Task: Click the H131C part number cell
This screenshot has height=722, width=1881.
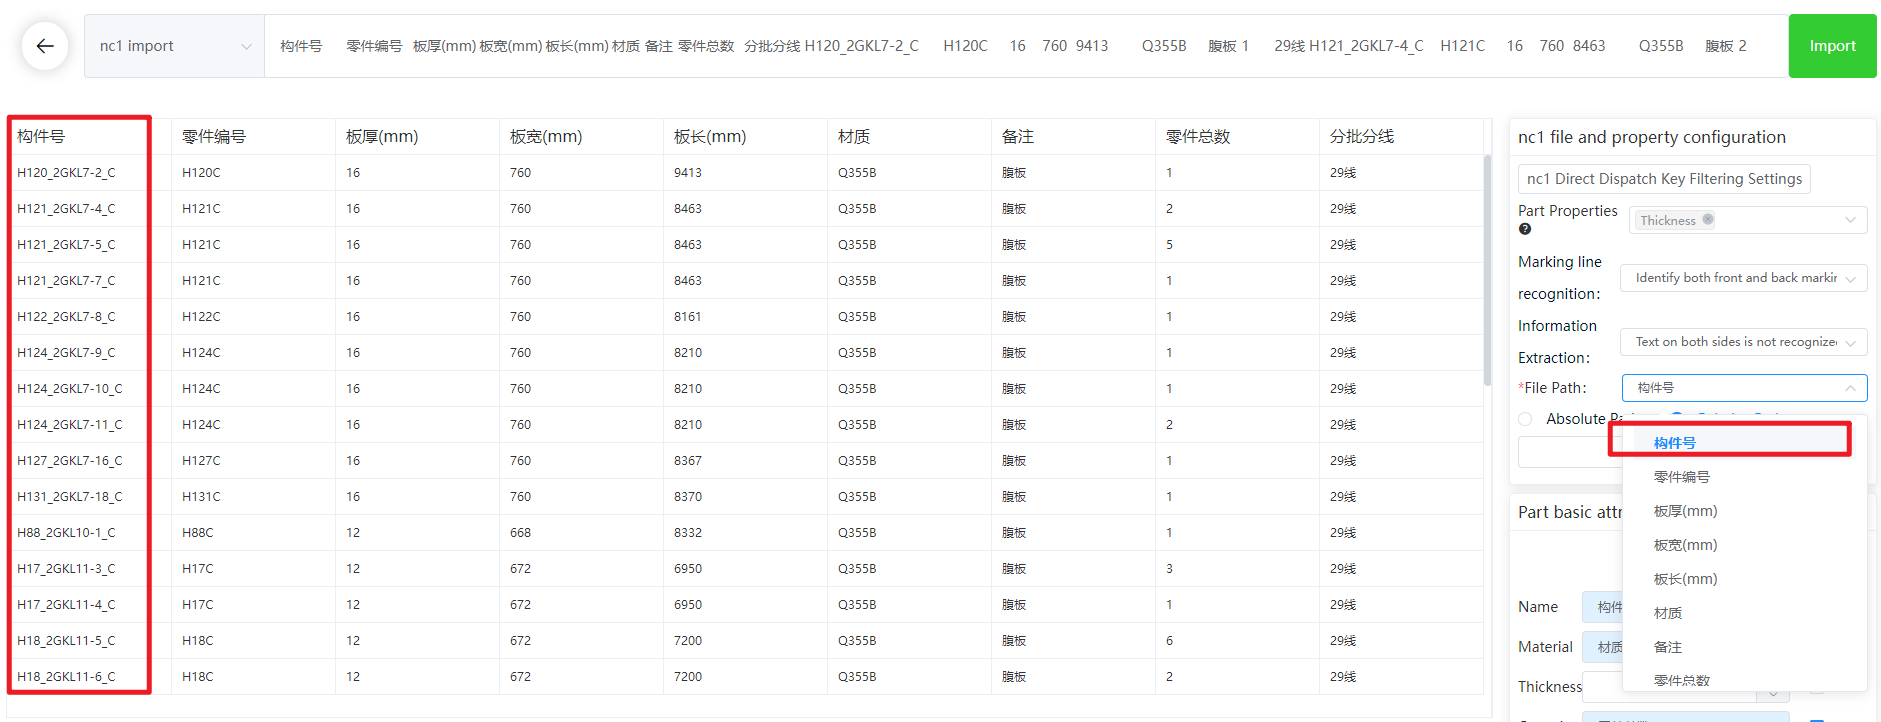Action: (253, 497)
